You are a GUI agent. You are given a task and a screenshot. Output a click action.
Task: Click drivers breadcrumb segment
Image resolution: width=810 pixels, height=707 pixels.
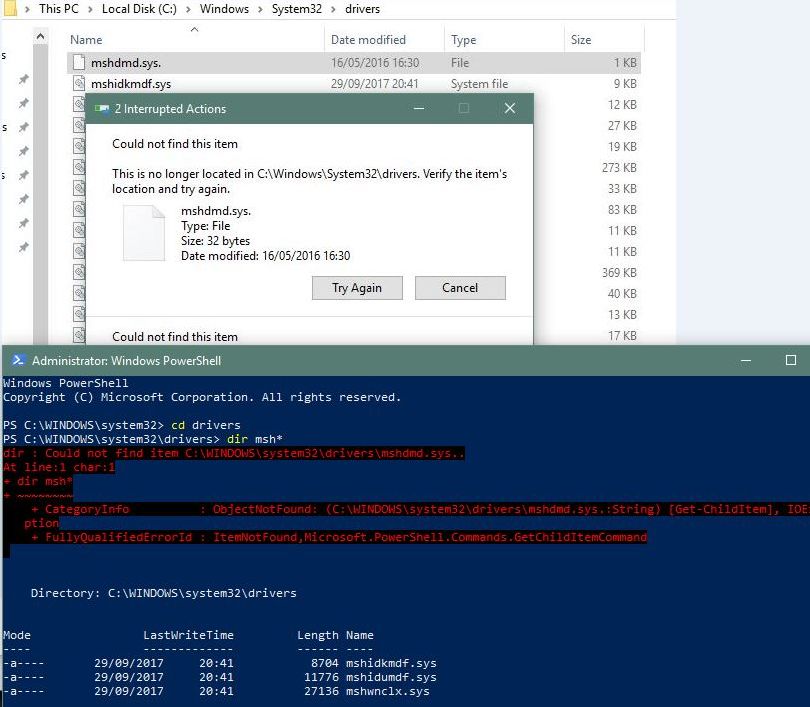[362, 9]
